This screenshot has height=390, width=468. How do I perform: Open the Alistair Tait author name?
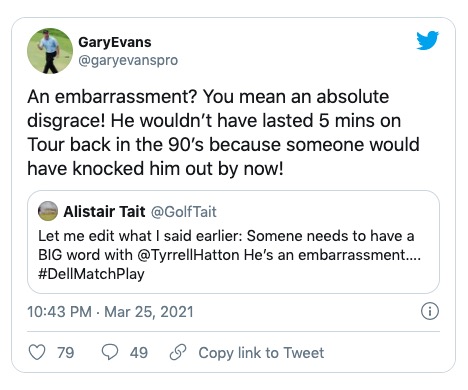pos(104,212)
